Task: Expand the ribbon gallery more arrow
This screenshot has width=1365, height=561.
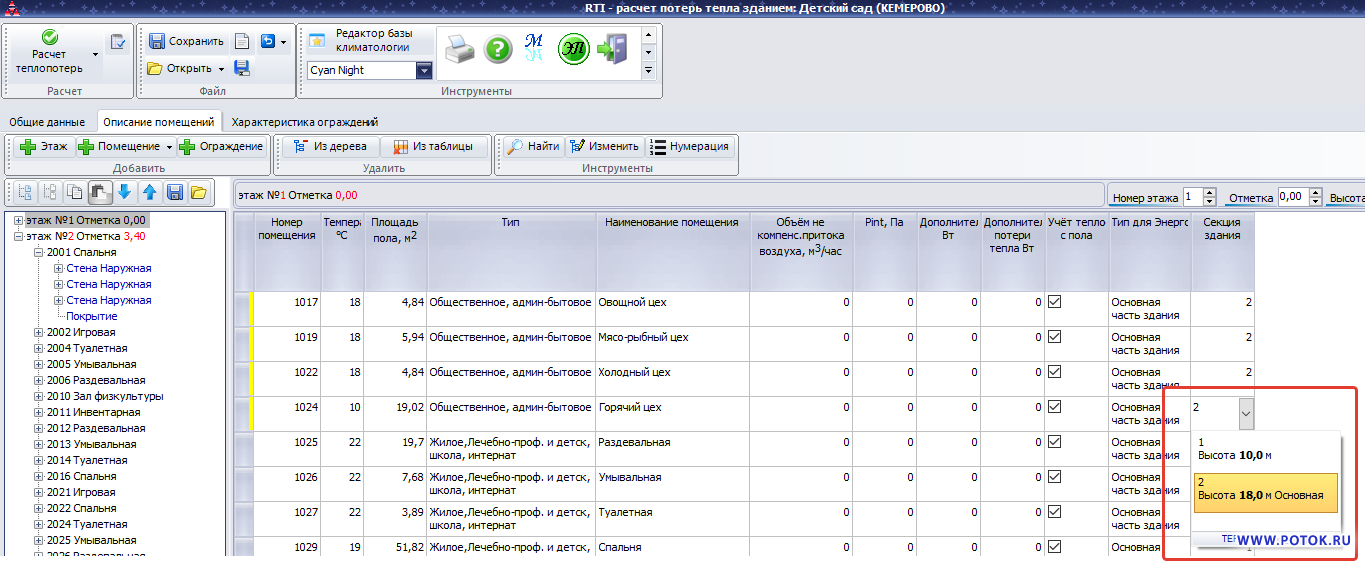Action: click(648, 71)
